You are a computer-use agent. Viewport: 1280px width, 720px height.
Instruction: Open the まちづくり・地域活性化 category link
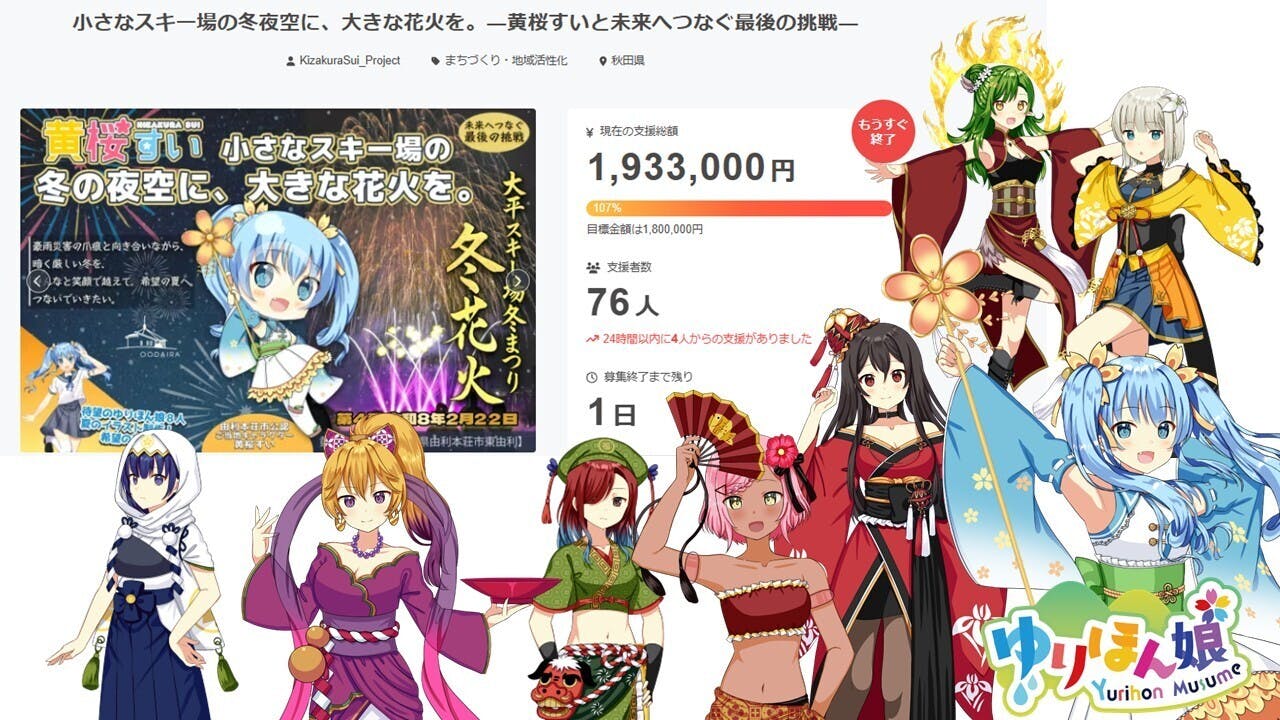point(505,61)
